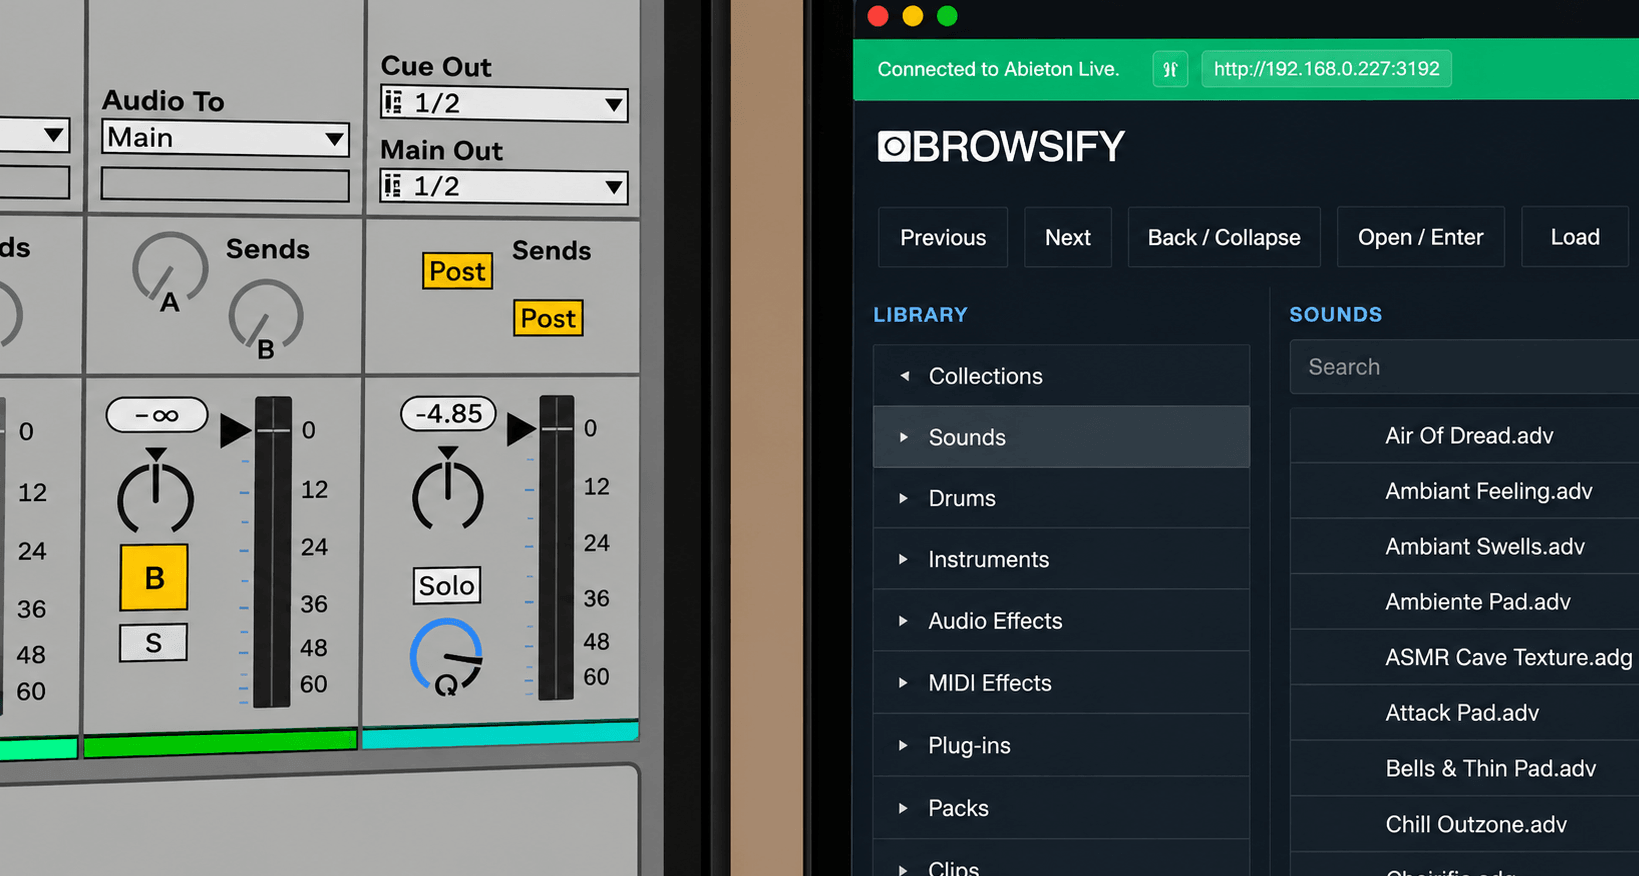Select the Drums library item
Image resolution: width=1639 pixels, height=876 pixels.
tap(1061, 498)
